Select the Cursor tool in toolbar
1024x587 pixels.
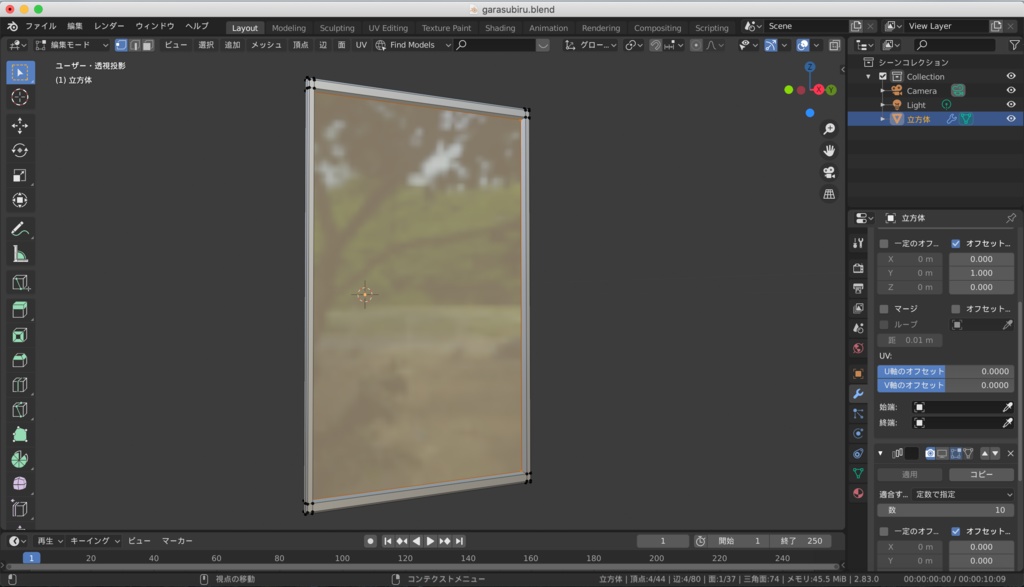point(20,97)
